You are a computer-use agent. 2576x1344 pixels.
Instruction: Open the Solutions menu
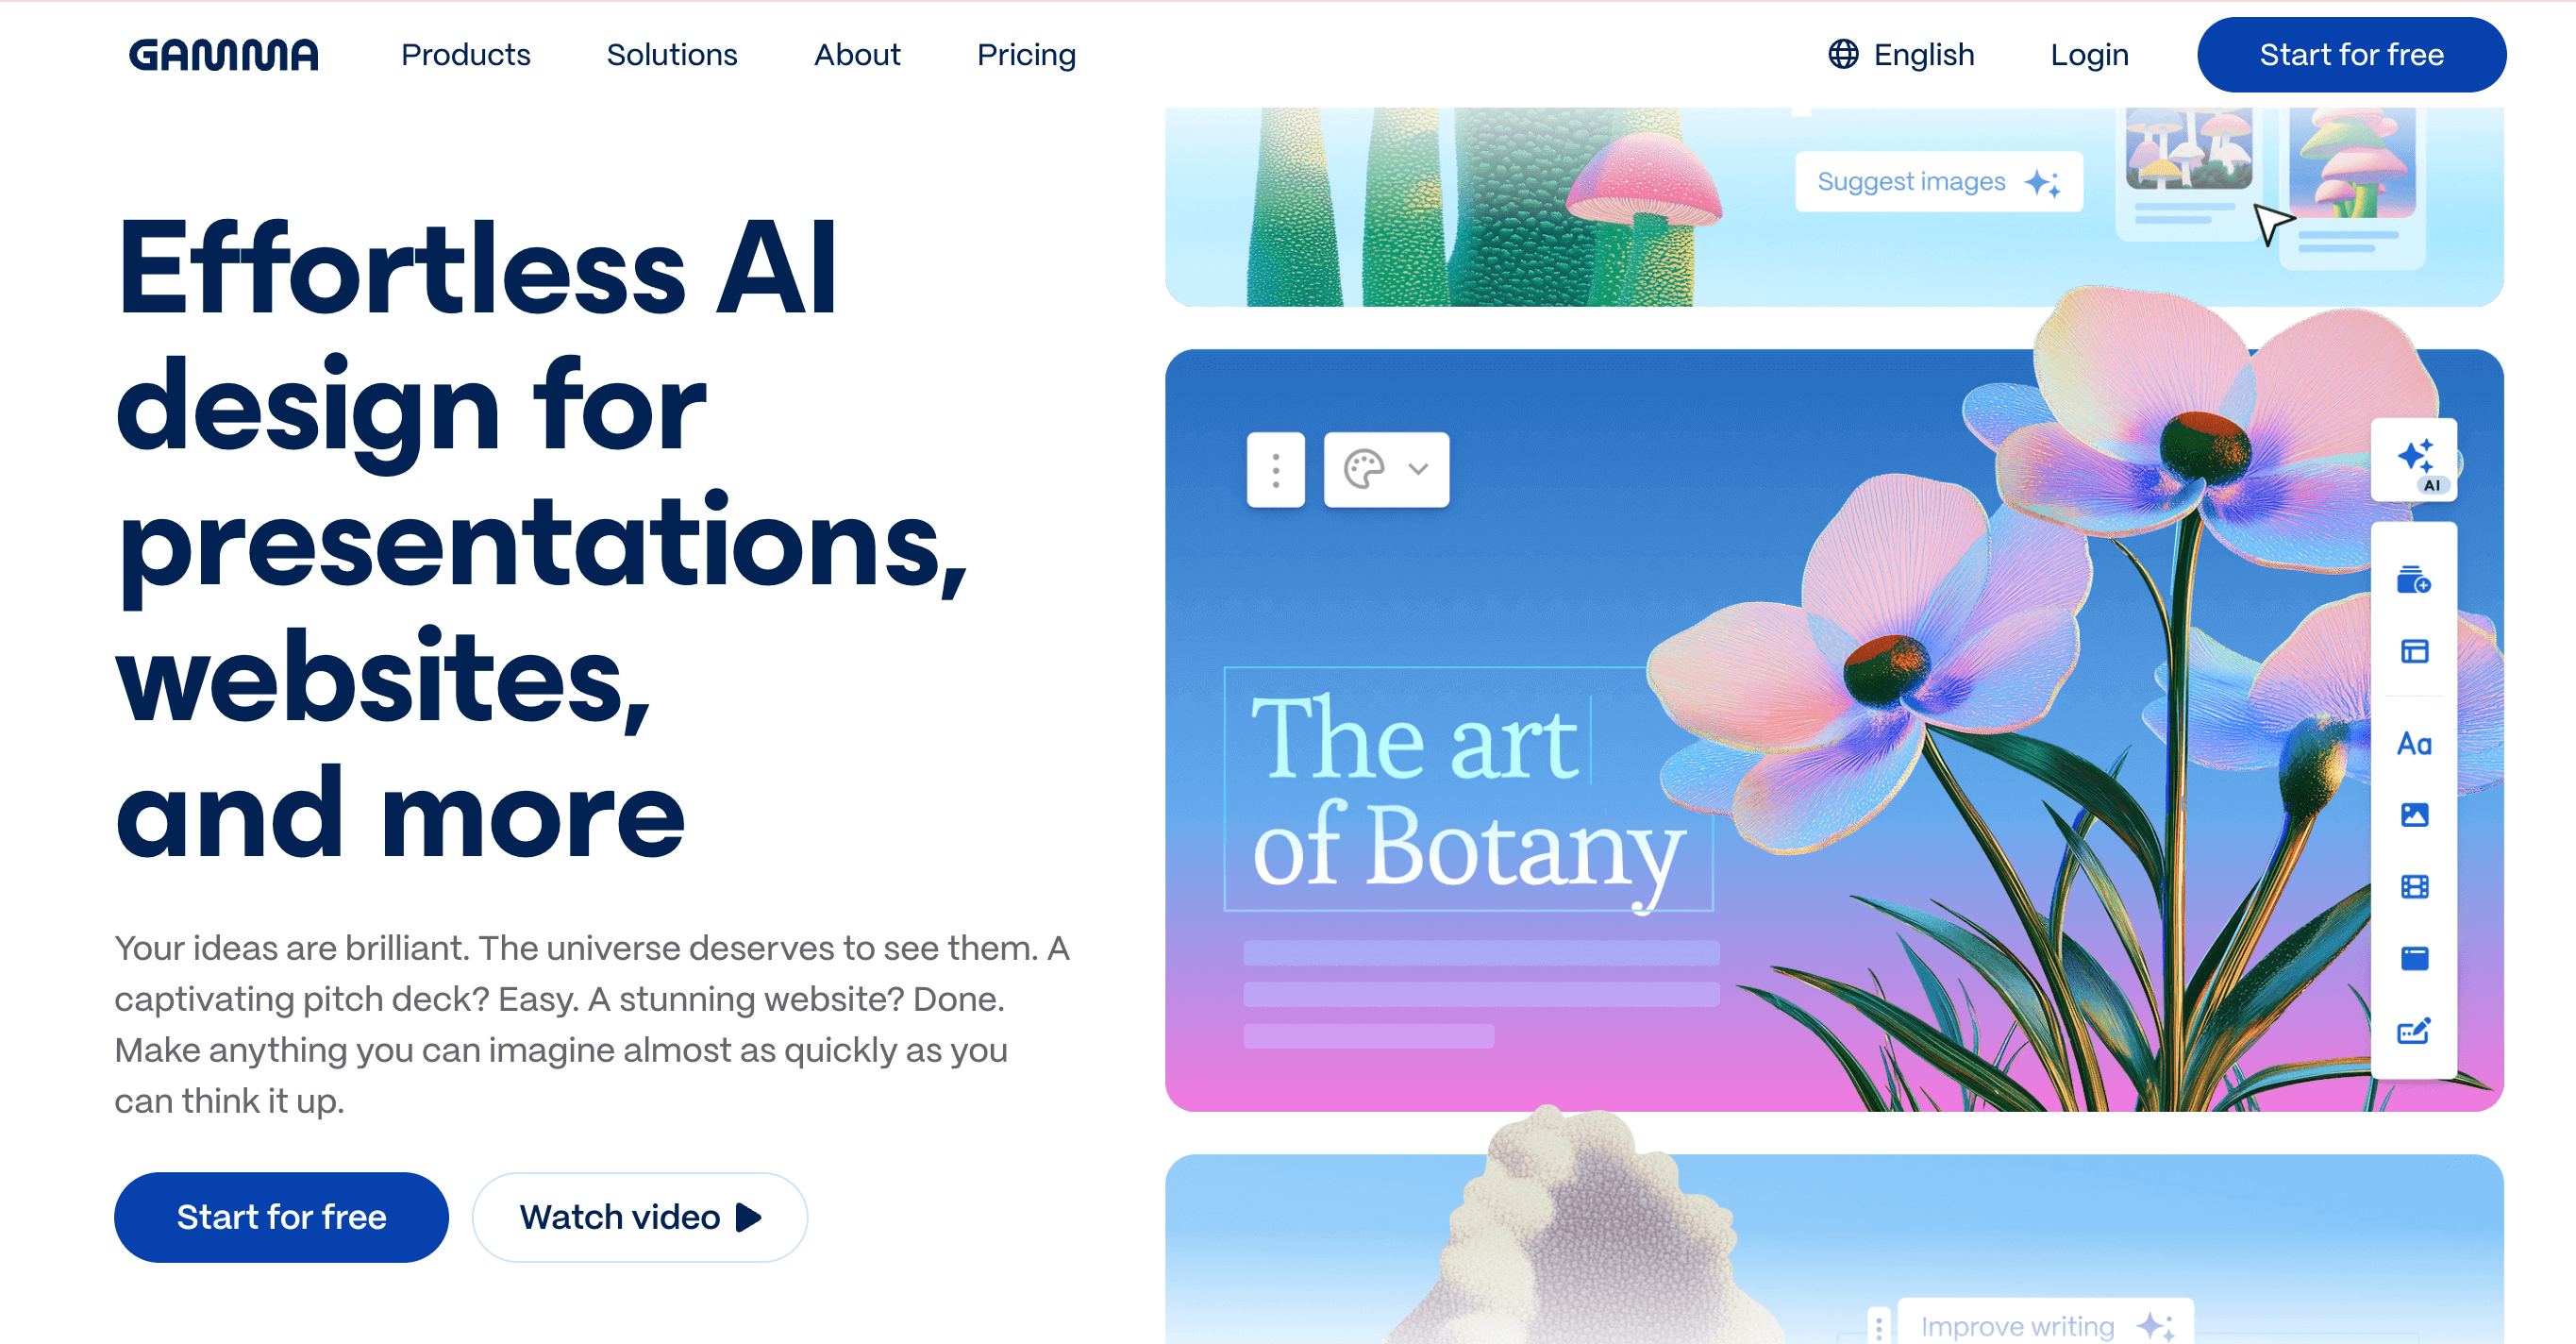click(x=672, y=55)
